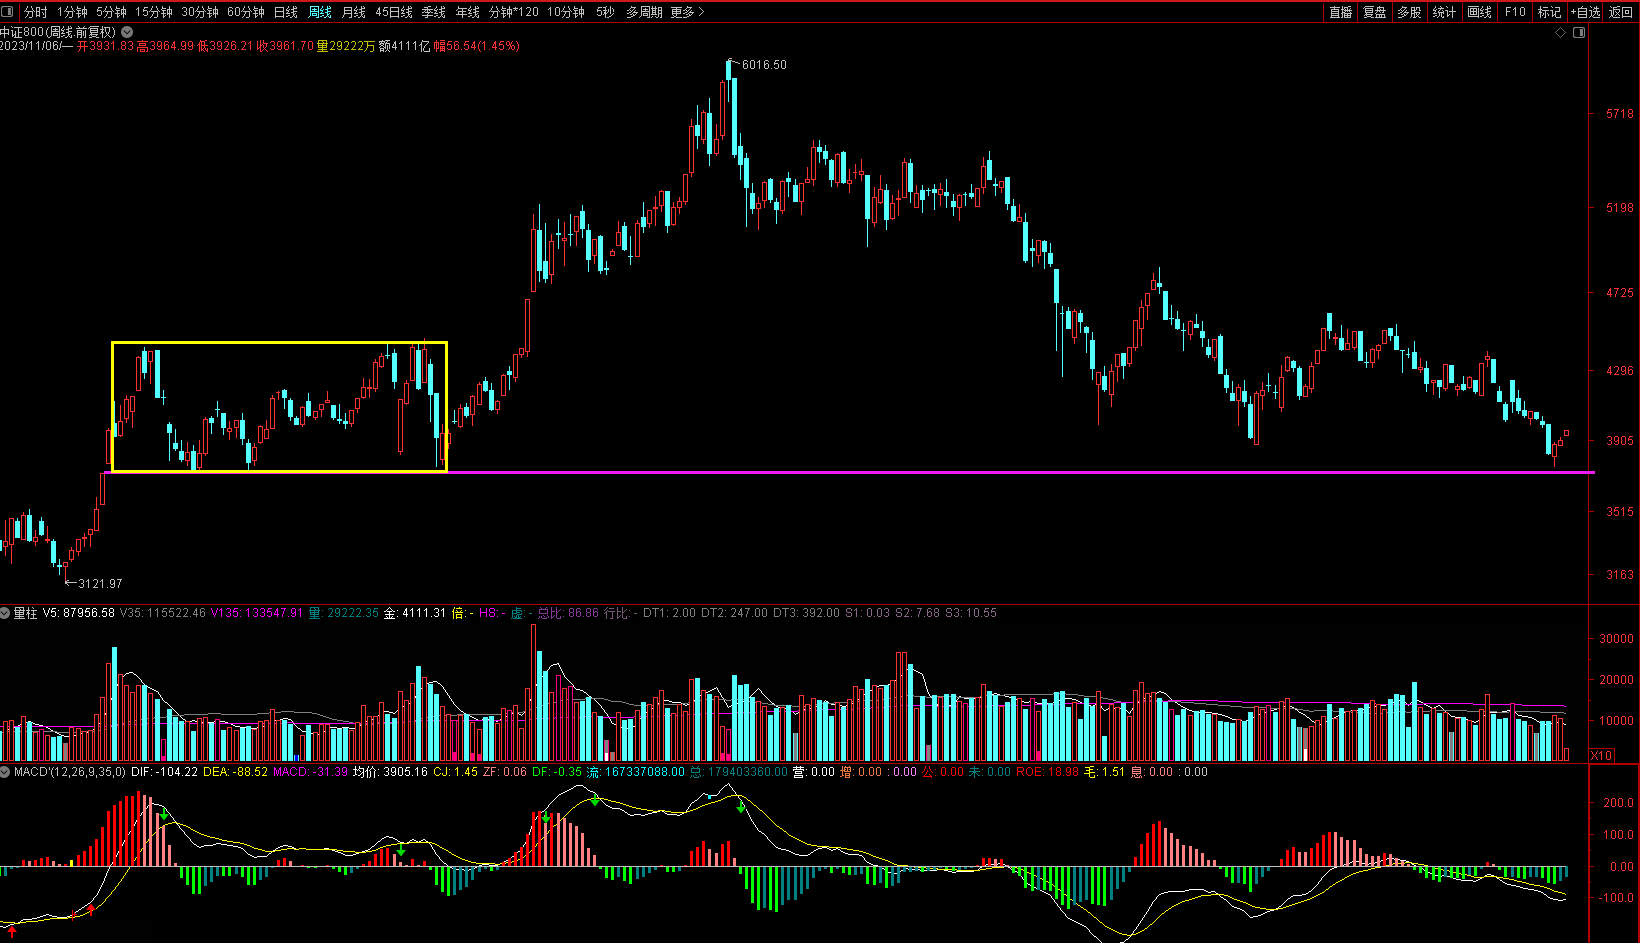This screenshot has height=943, width=1640.
Task: Click the -100.0 MACD axis label
Action: [x=1617, y=898]
